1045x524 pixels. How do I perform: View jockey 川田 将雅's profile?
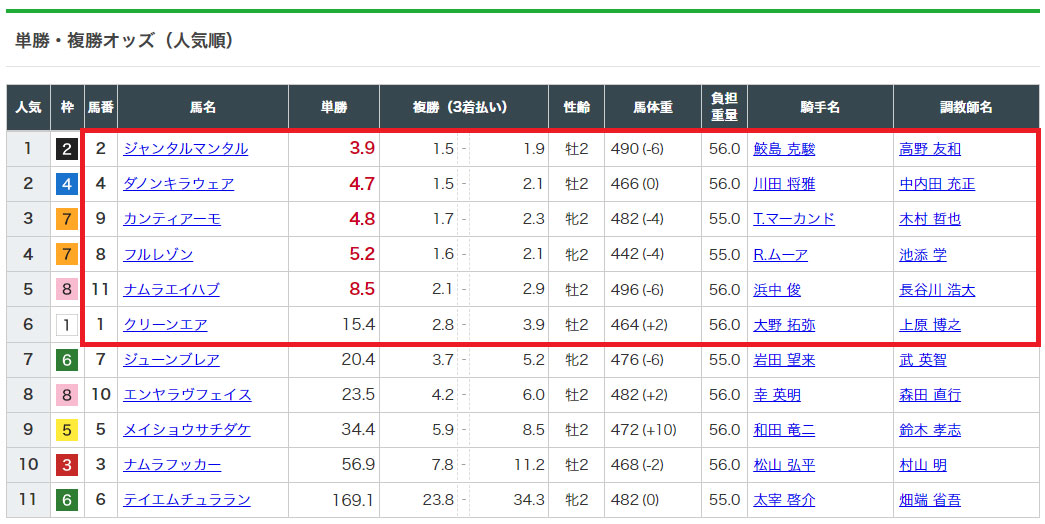pos(784,184)
